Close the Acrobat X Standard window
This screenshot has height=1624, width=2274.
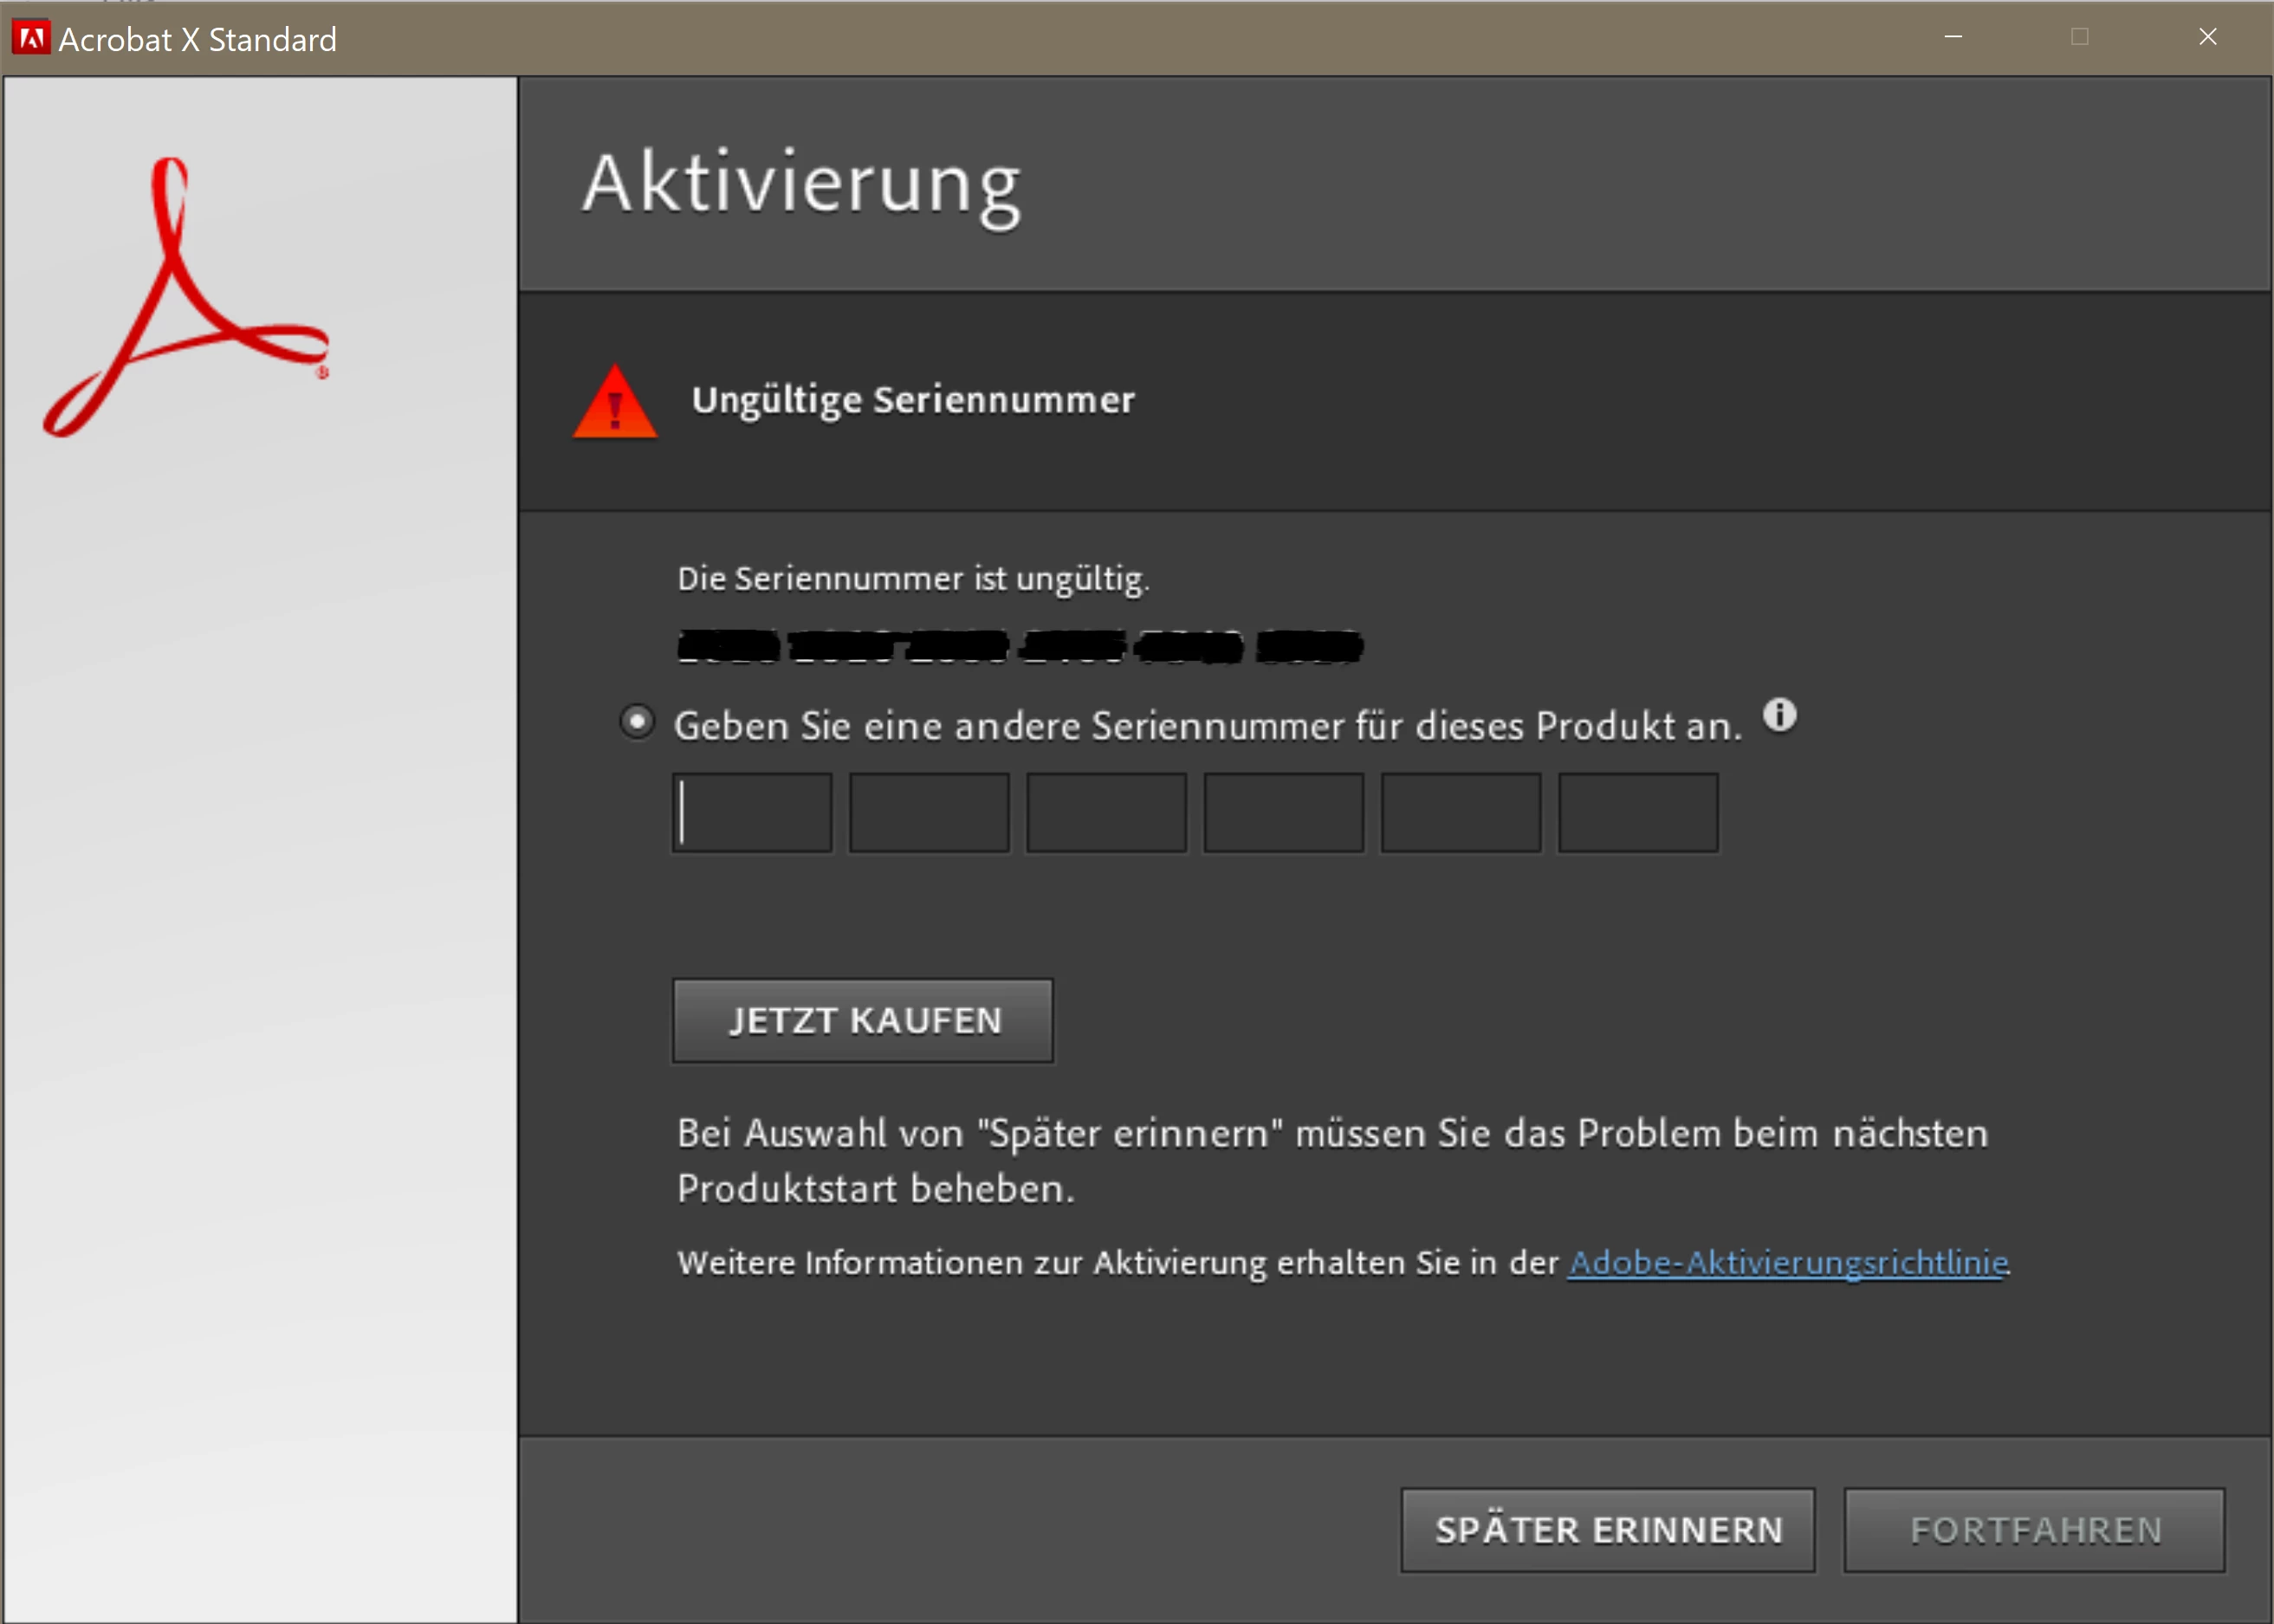(2208, 37)
